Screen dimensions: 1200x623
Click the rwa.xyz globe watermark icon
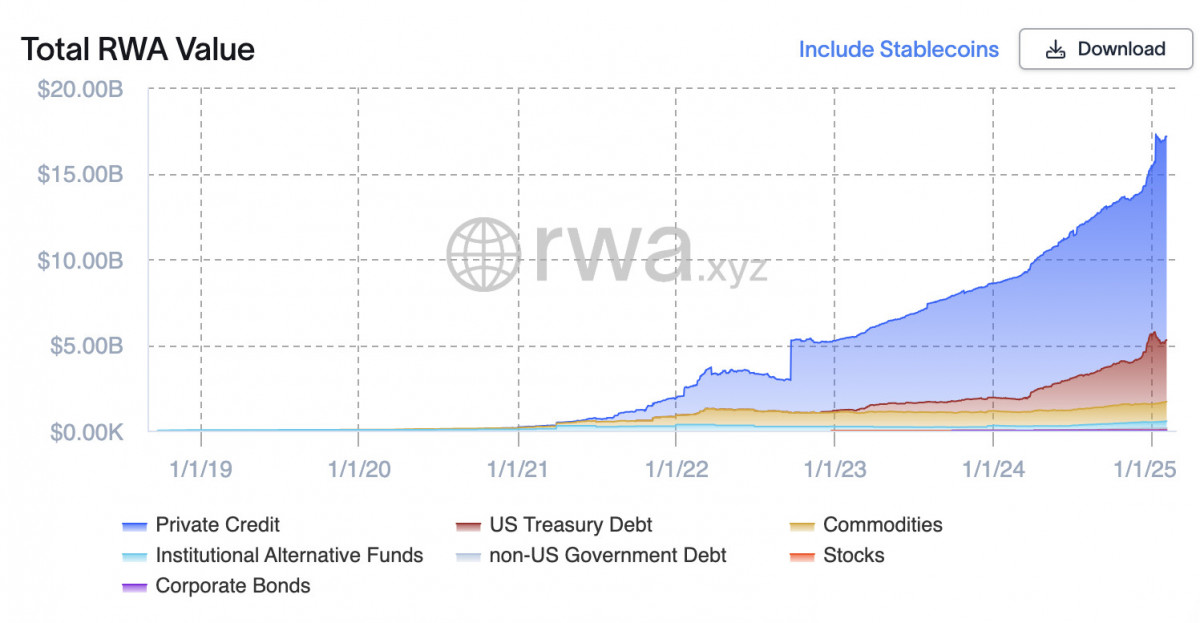(x=484, y=254)
